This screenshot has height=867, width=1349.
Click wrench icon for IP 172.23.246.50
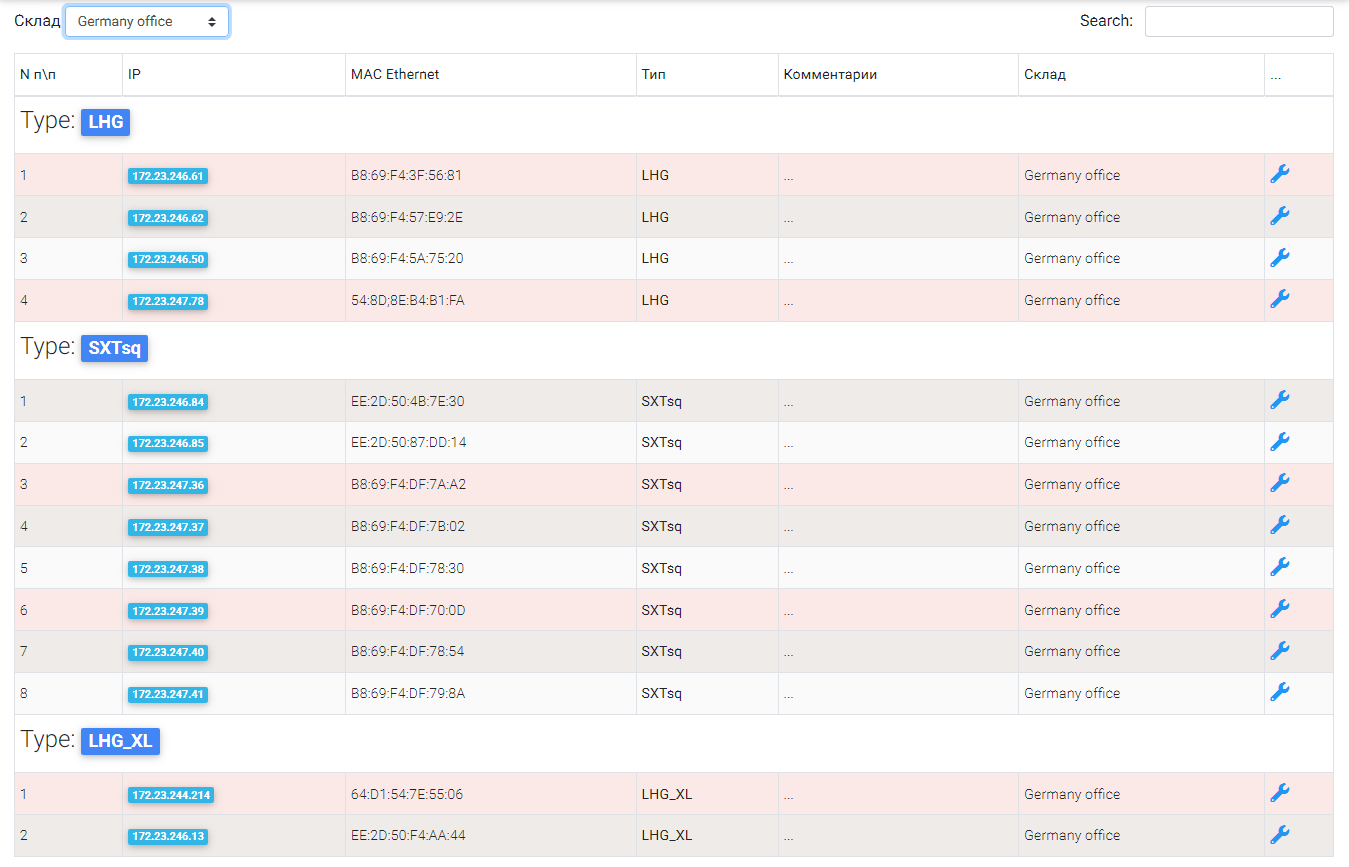pos(1279,258)
